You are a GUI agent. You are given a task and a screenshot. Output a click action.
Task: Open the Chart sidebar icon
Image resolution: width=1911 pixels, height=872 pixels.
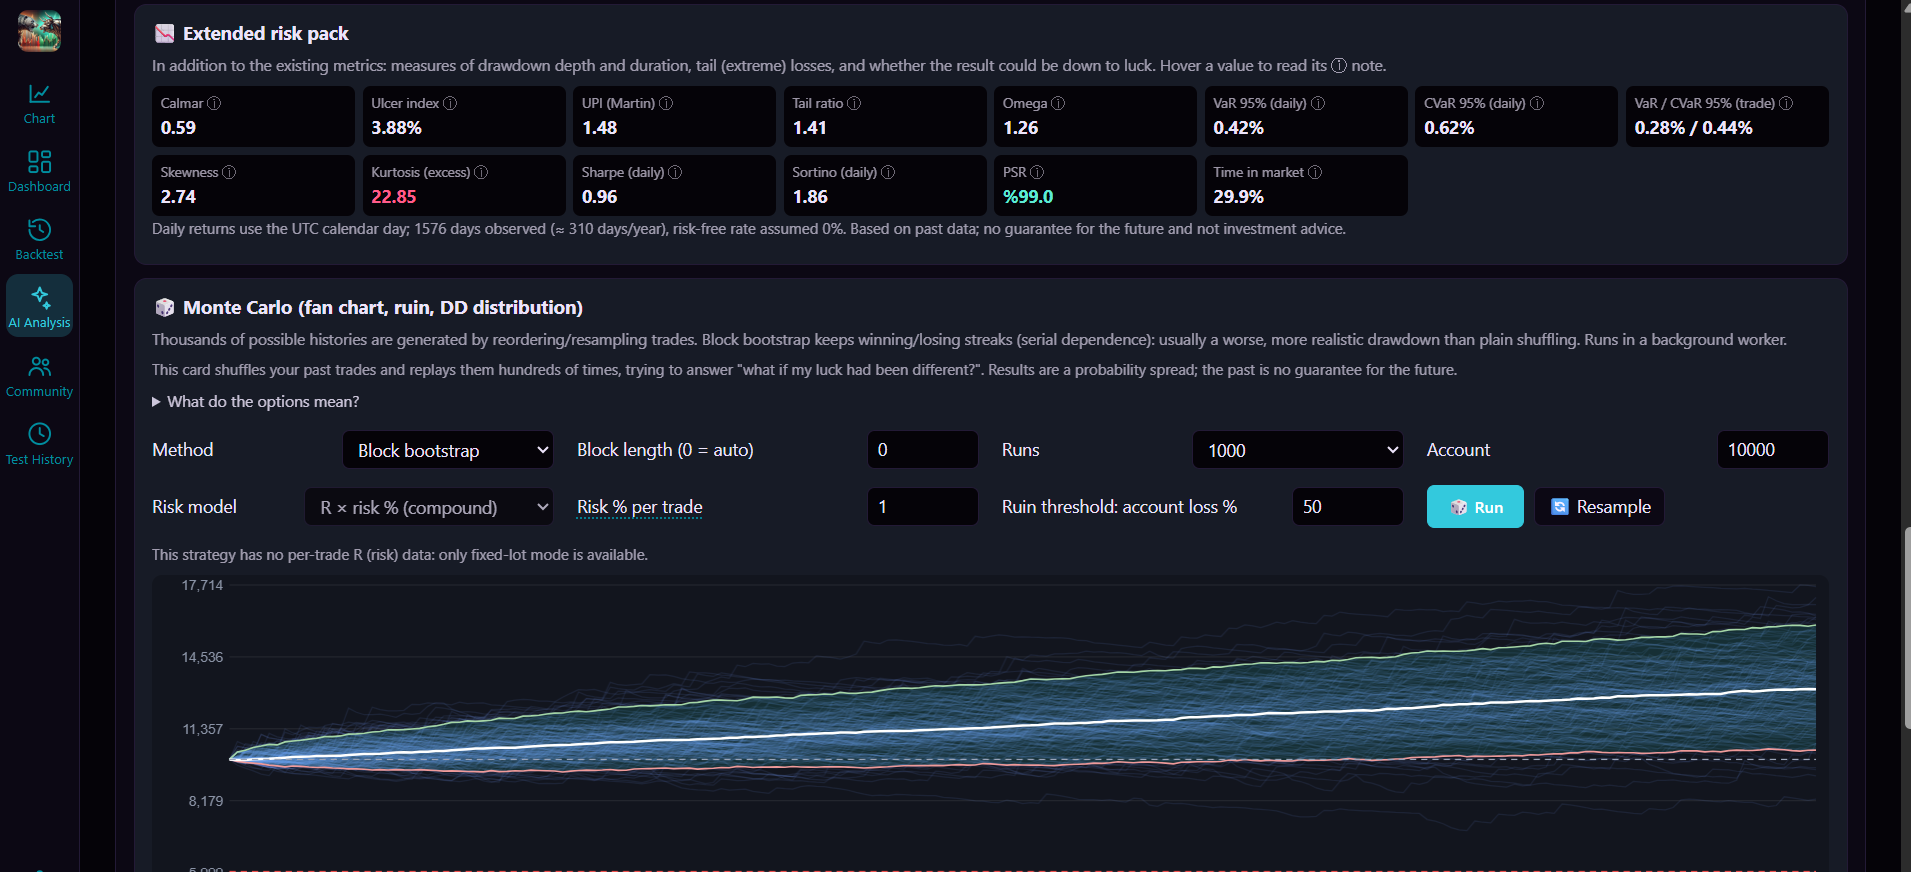click(x=39, y=104)
